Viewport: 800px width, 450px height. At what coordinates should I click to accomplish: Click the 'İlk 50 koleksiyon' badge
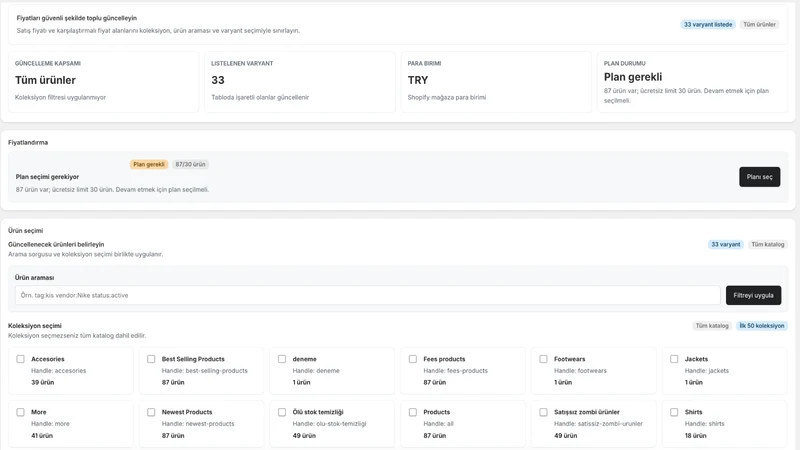coord(762,326)
